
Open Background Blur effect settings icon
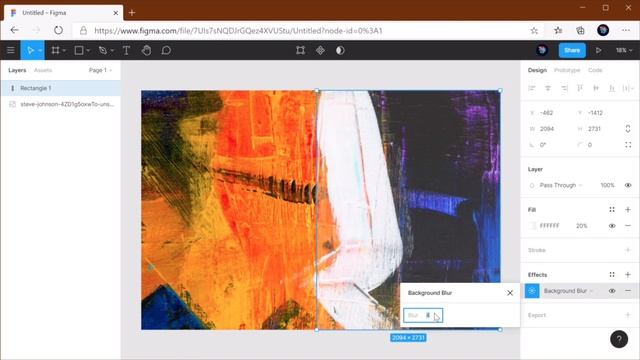click(532, 291)
